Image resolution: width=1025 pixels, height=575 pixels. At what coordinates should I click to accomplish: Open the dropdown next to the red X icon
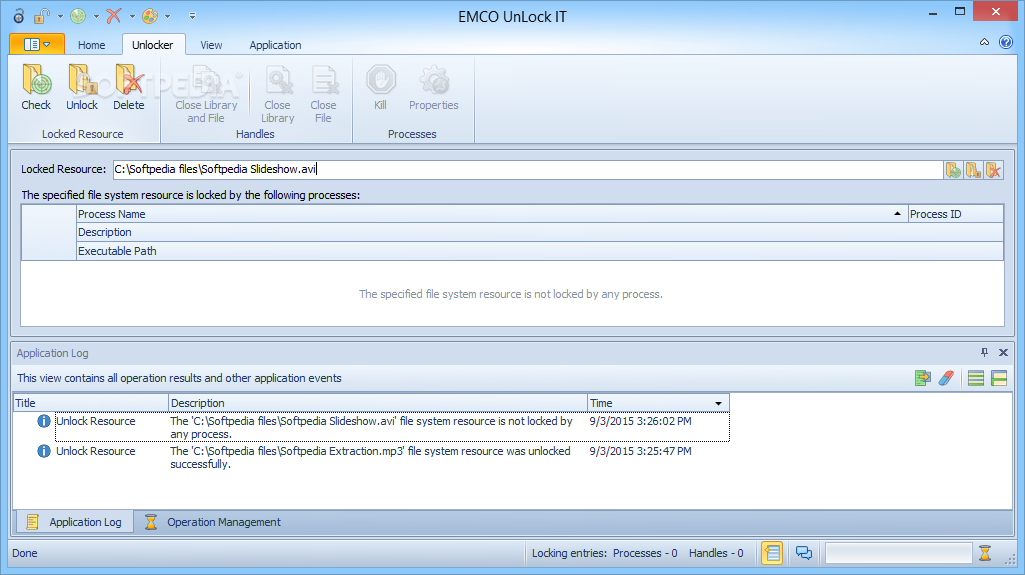coord(132,16)
